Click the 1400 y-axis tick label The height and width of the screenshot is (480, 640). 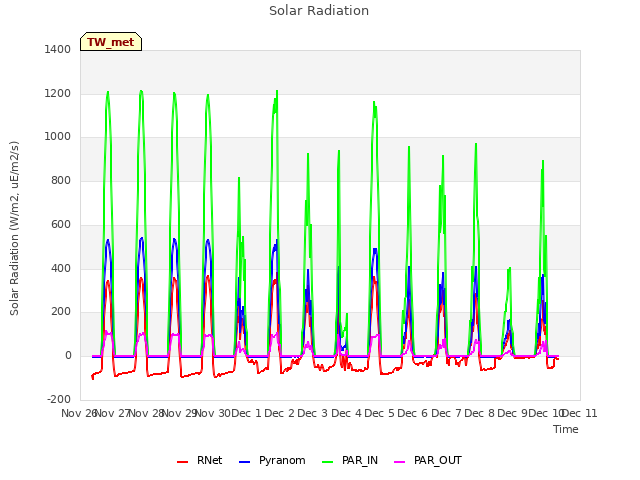tap(58, 49)
